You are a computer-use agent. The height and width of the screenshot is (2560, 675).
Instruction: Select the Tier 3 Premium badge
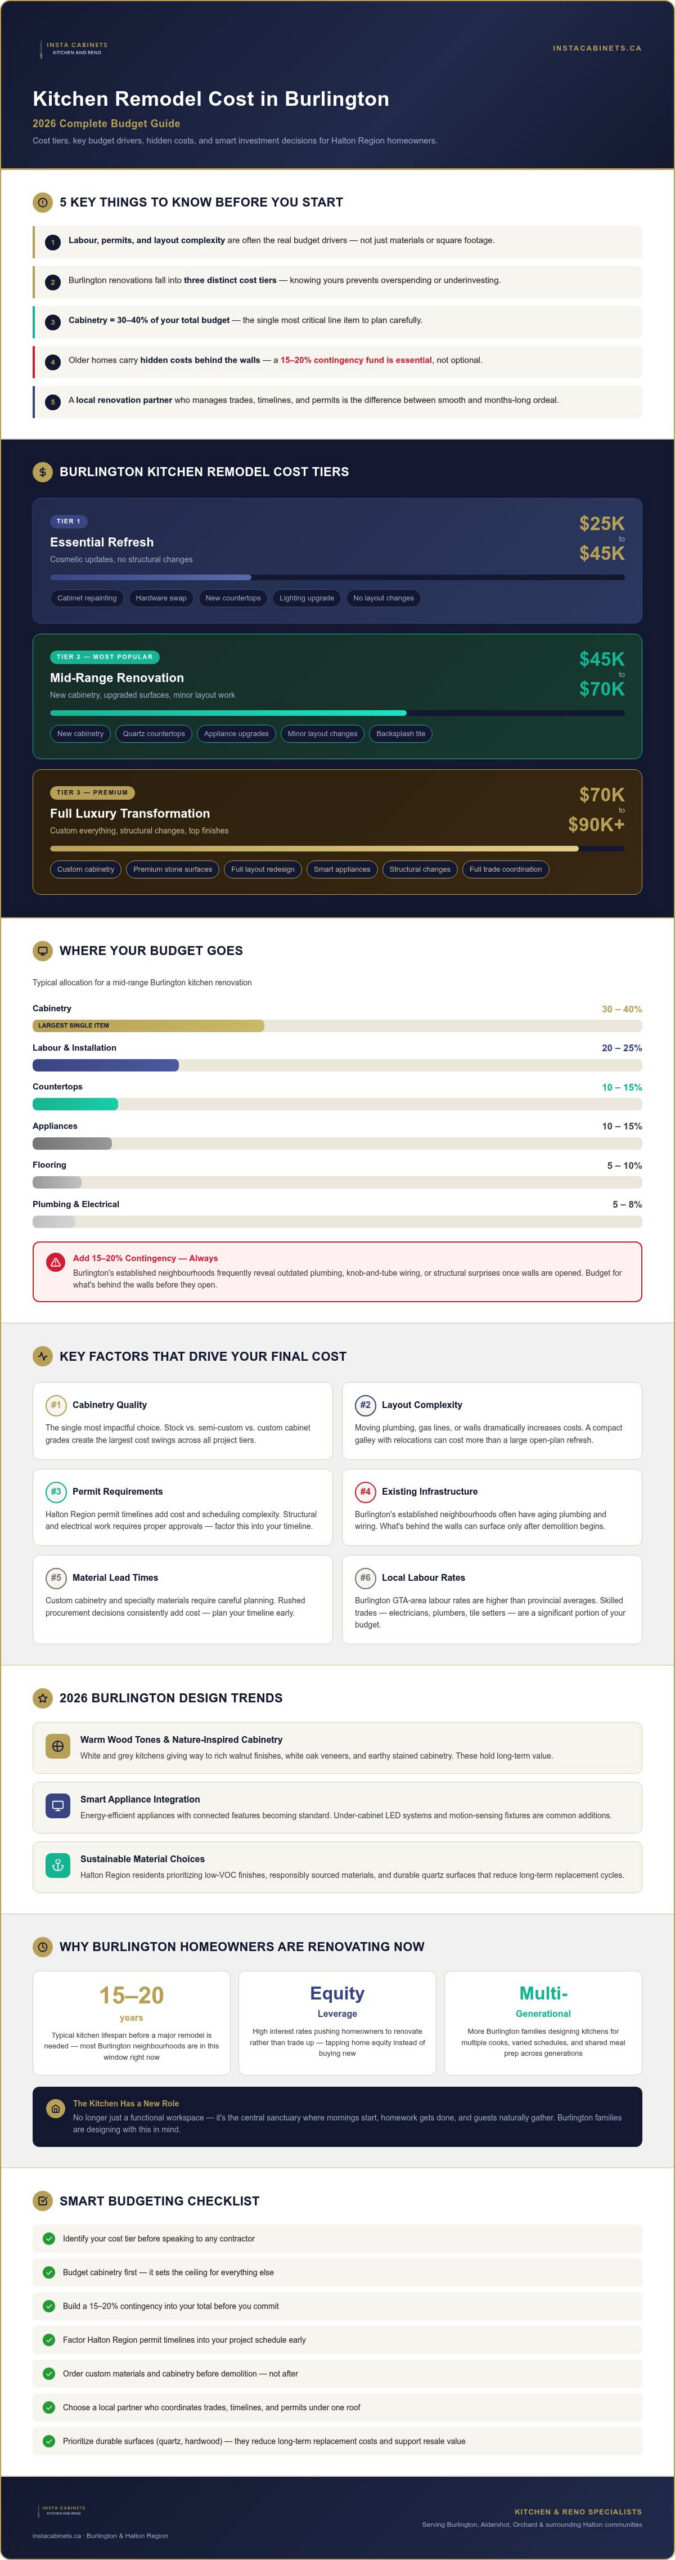coord(92,792)
